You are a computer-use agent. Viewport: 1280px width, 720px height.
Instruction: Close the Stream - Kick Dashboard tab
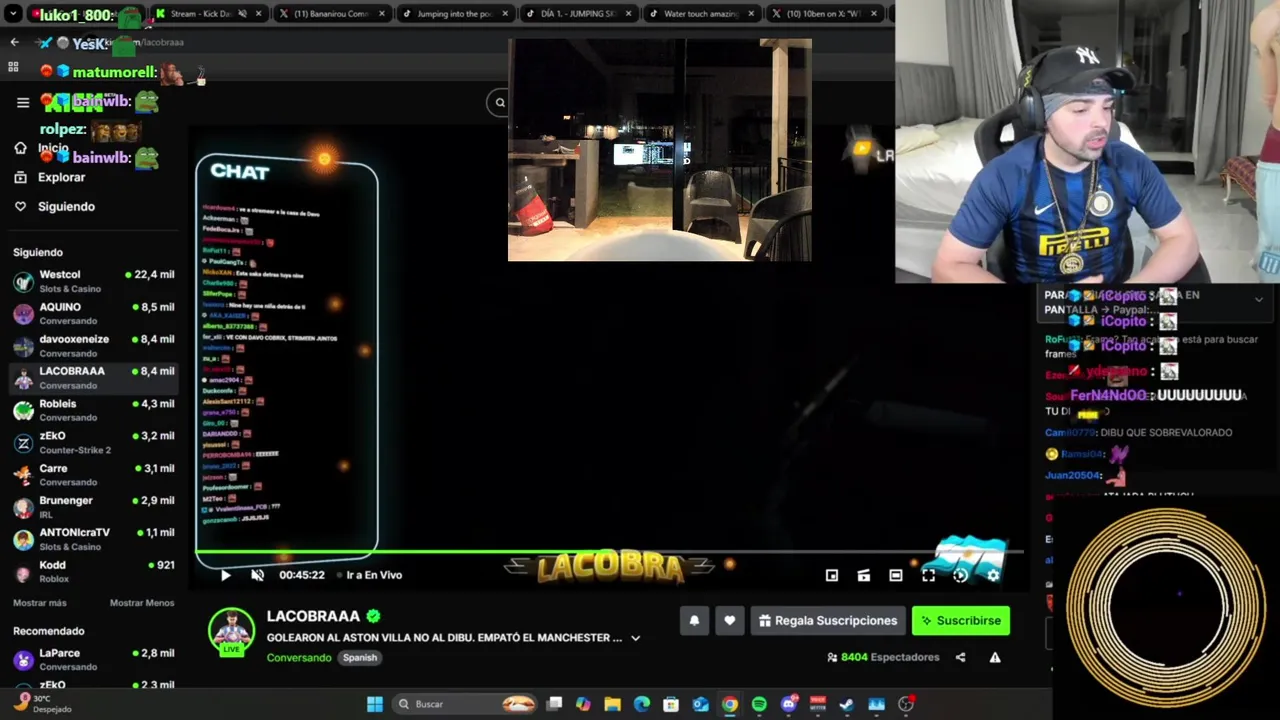click(x=258, y=14)
